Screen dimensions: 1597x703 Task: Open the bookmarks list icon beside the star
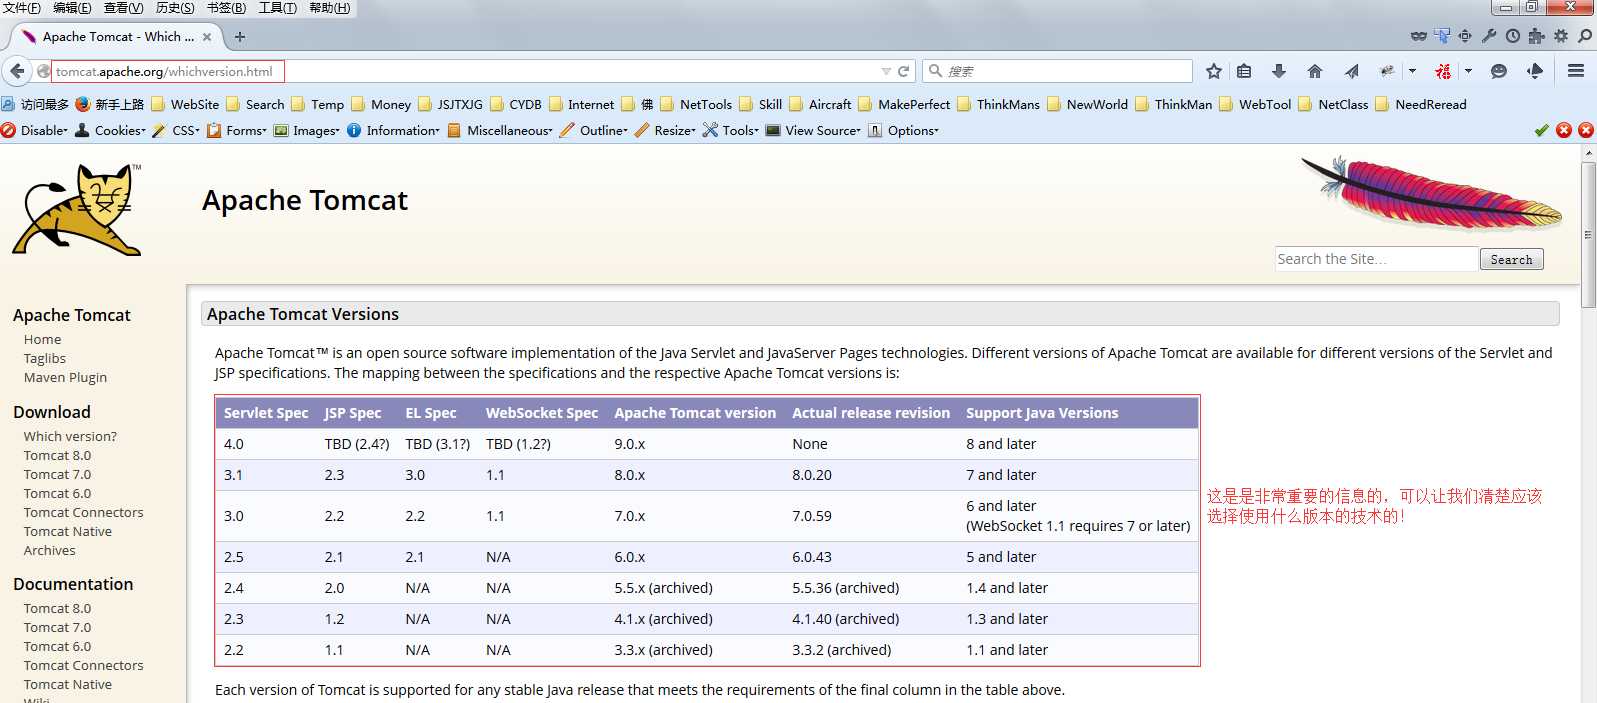pyautogui.click(x=1244, y=71)
